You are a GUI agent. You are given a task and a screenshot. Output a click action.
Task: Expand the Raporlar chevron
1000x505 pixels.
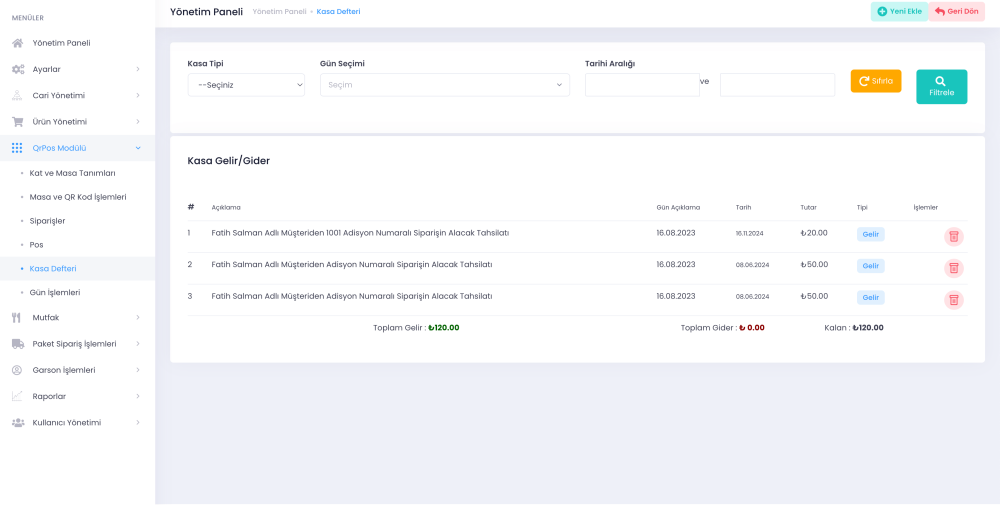[x=138, y=396]
